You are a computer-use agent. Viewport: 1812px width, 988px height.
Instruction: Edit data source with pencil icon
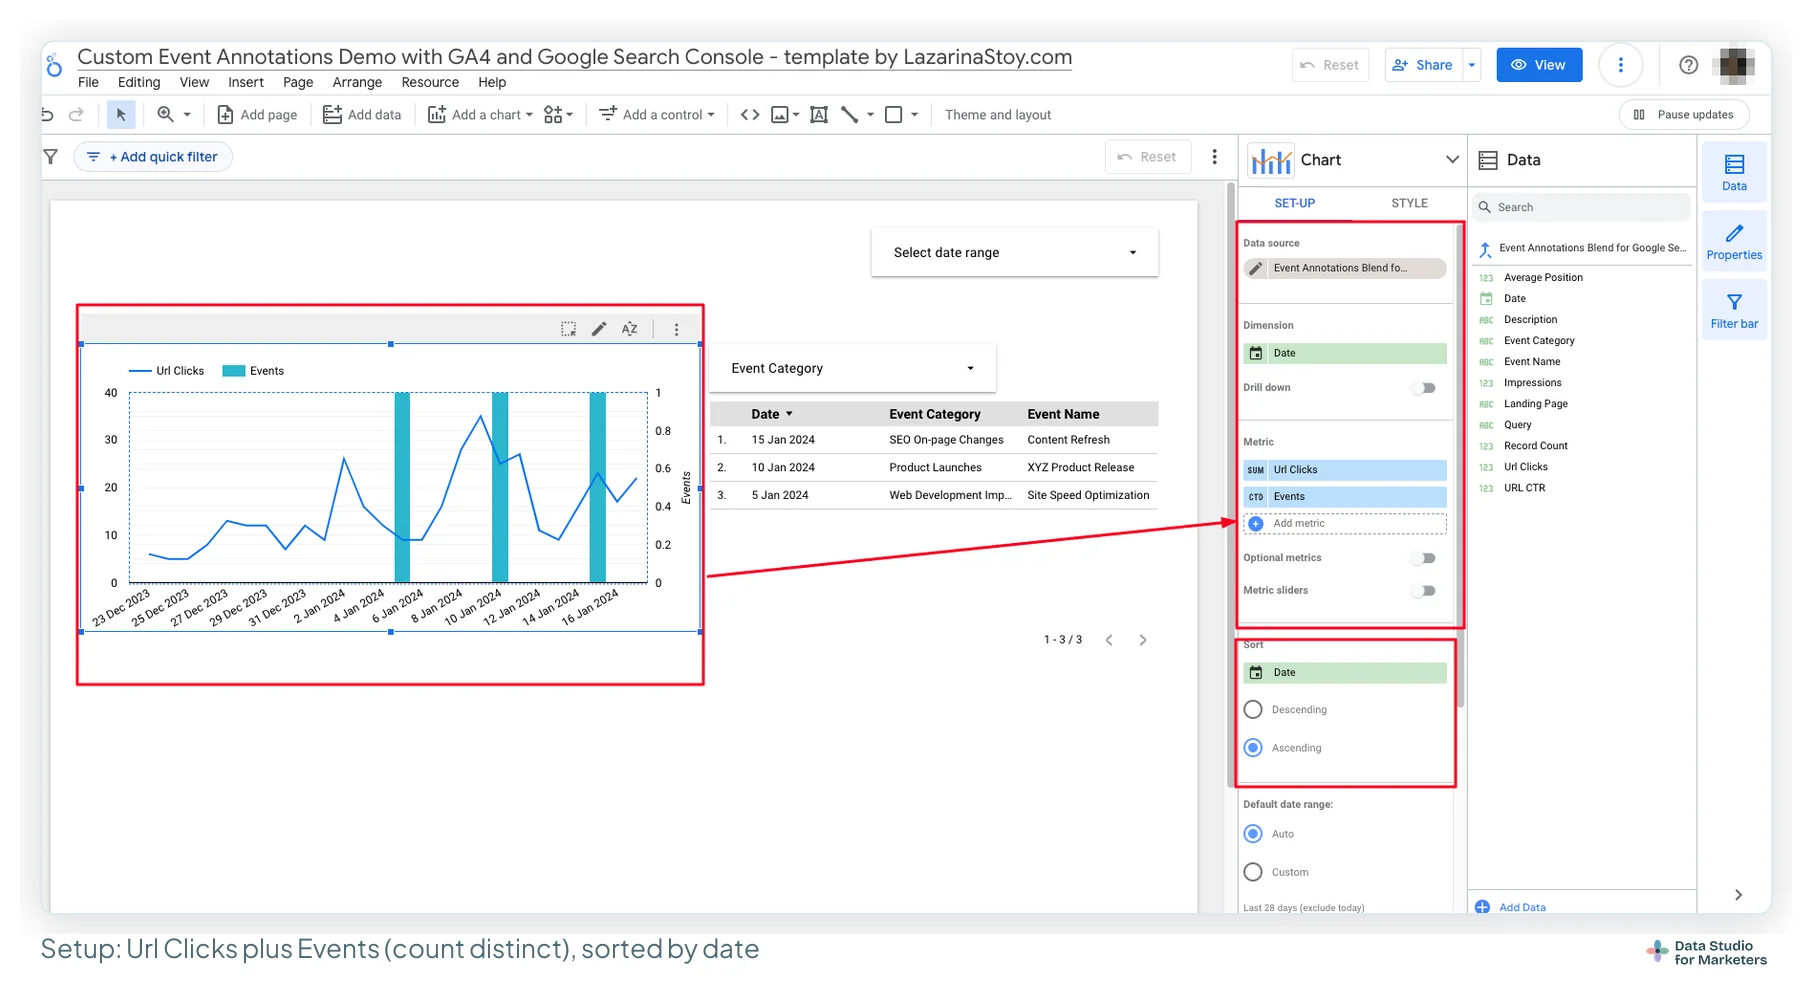(x=1257, y=268)
